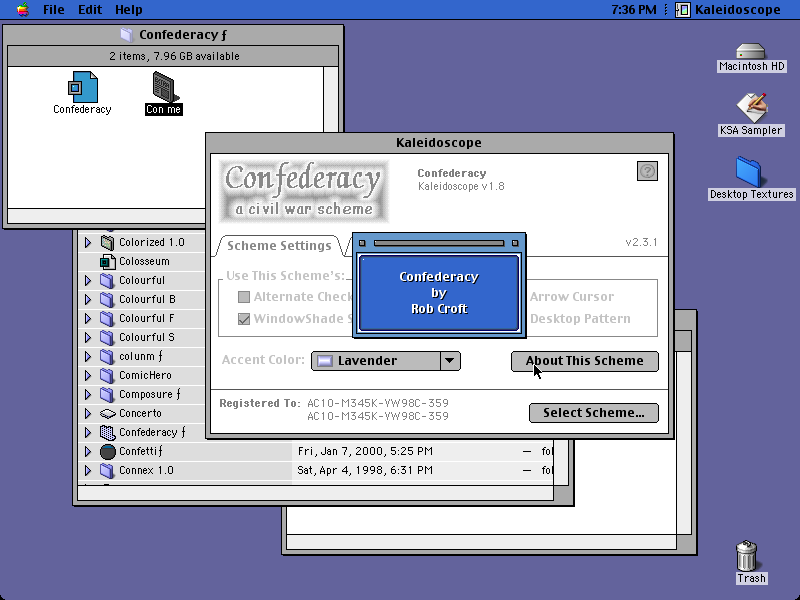Select the Connex 1.0 folder icon
The image size is (800, 600).
107,470
